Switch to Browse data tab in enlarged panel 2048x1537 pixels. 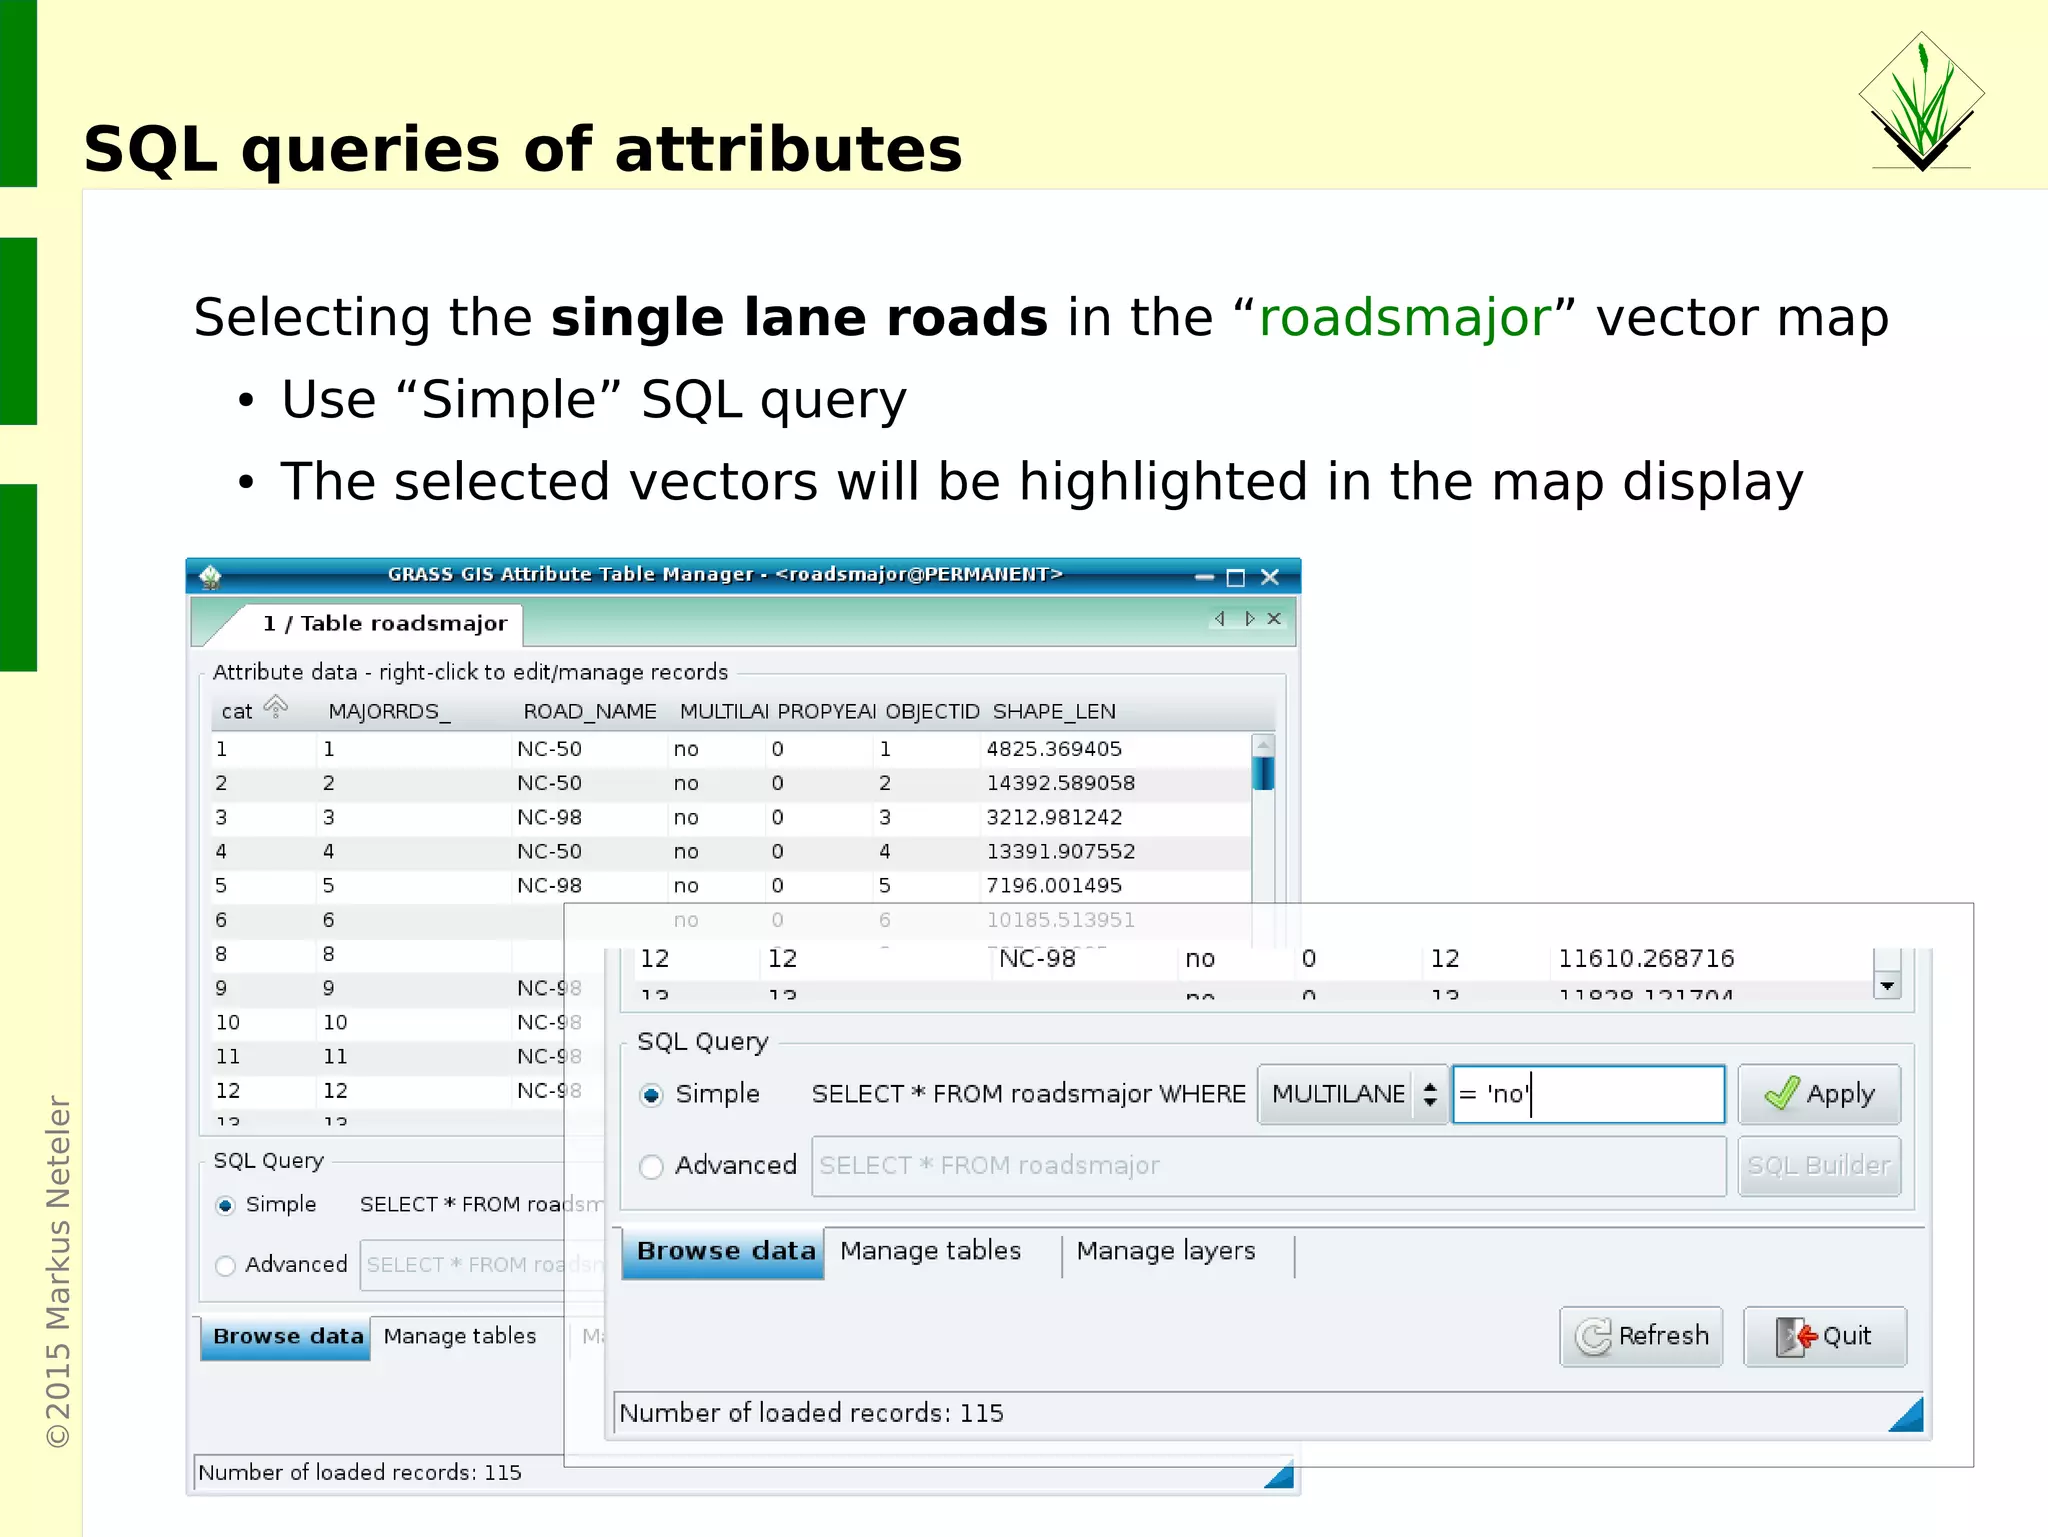coord(724,1252)
